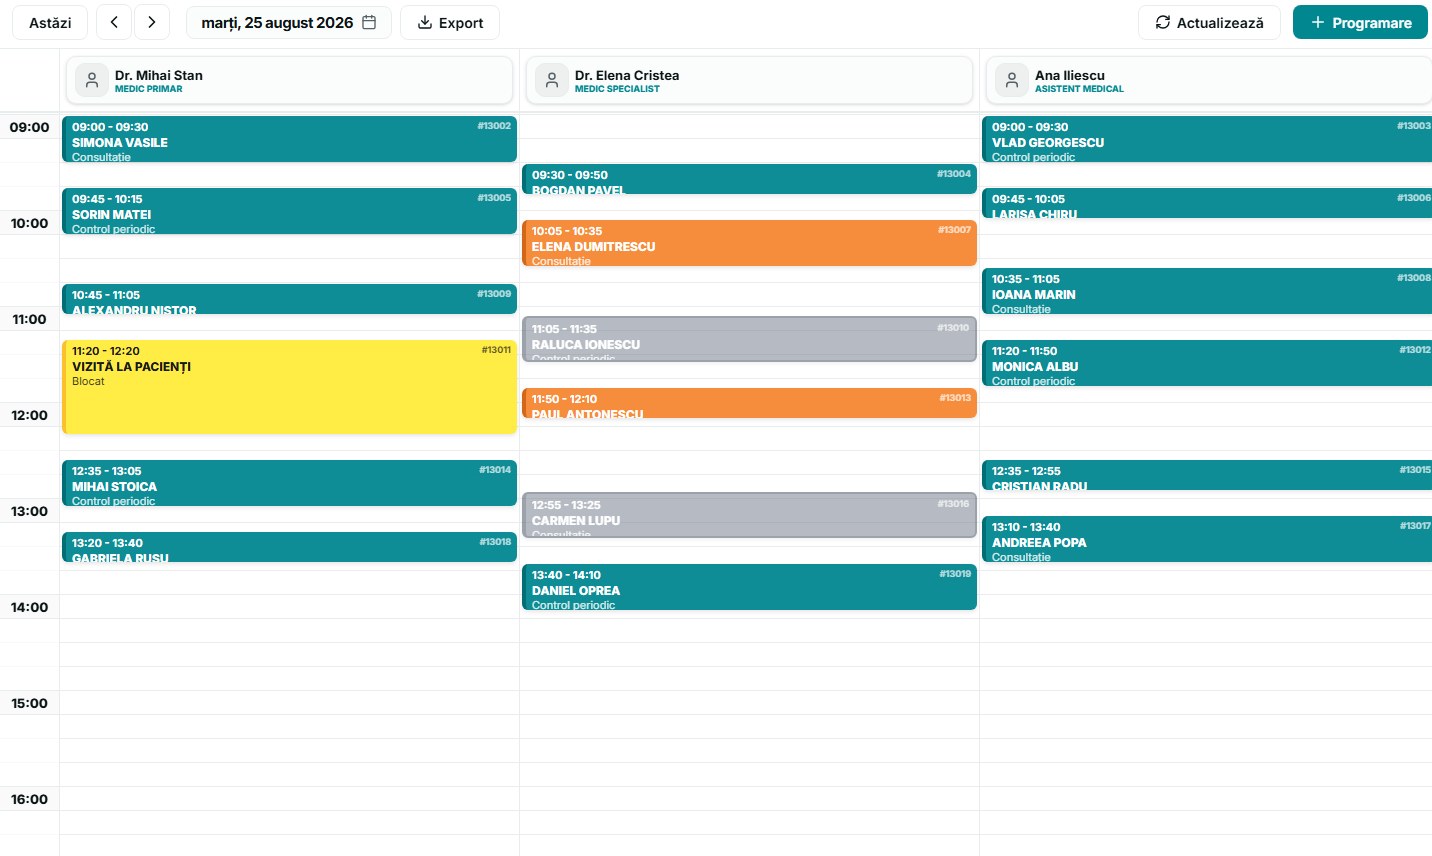Open Larisa Chiru 09:45 appointment
The width and height of the screenshot is (1432, 856).
point(1207,203)
